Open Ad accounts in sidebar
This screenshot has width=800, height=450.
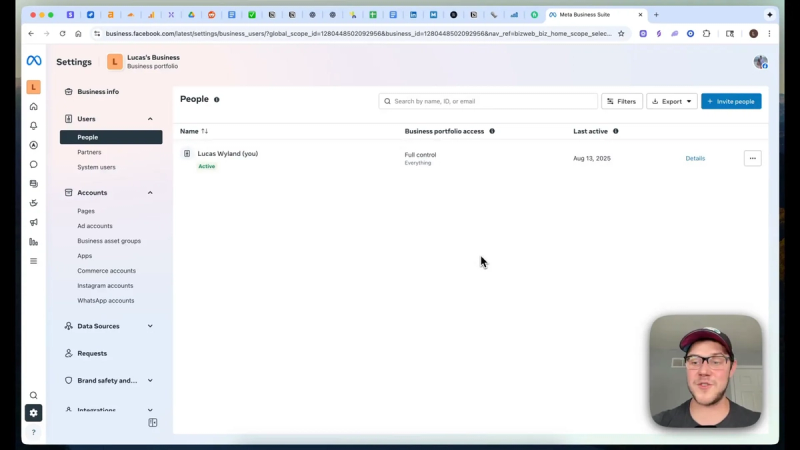[x=95, y=226]
